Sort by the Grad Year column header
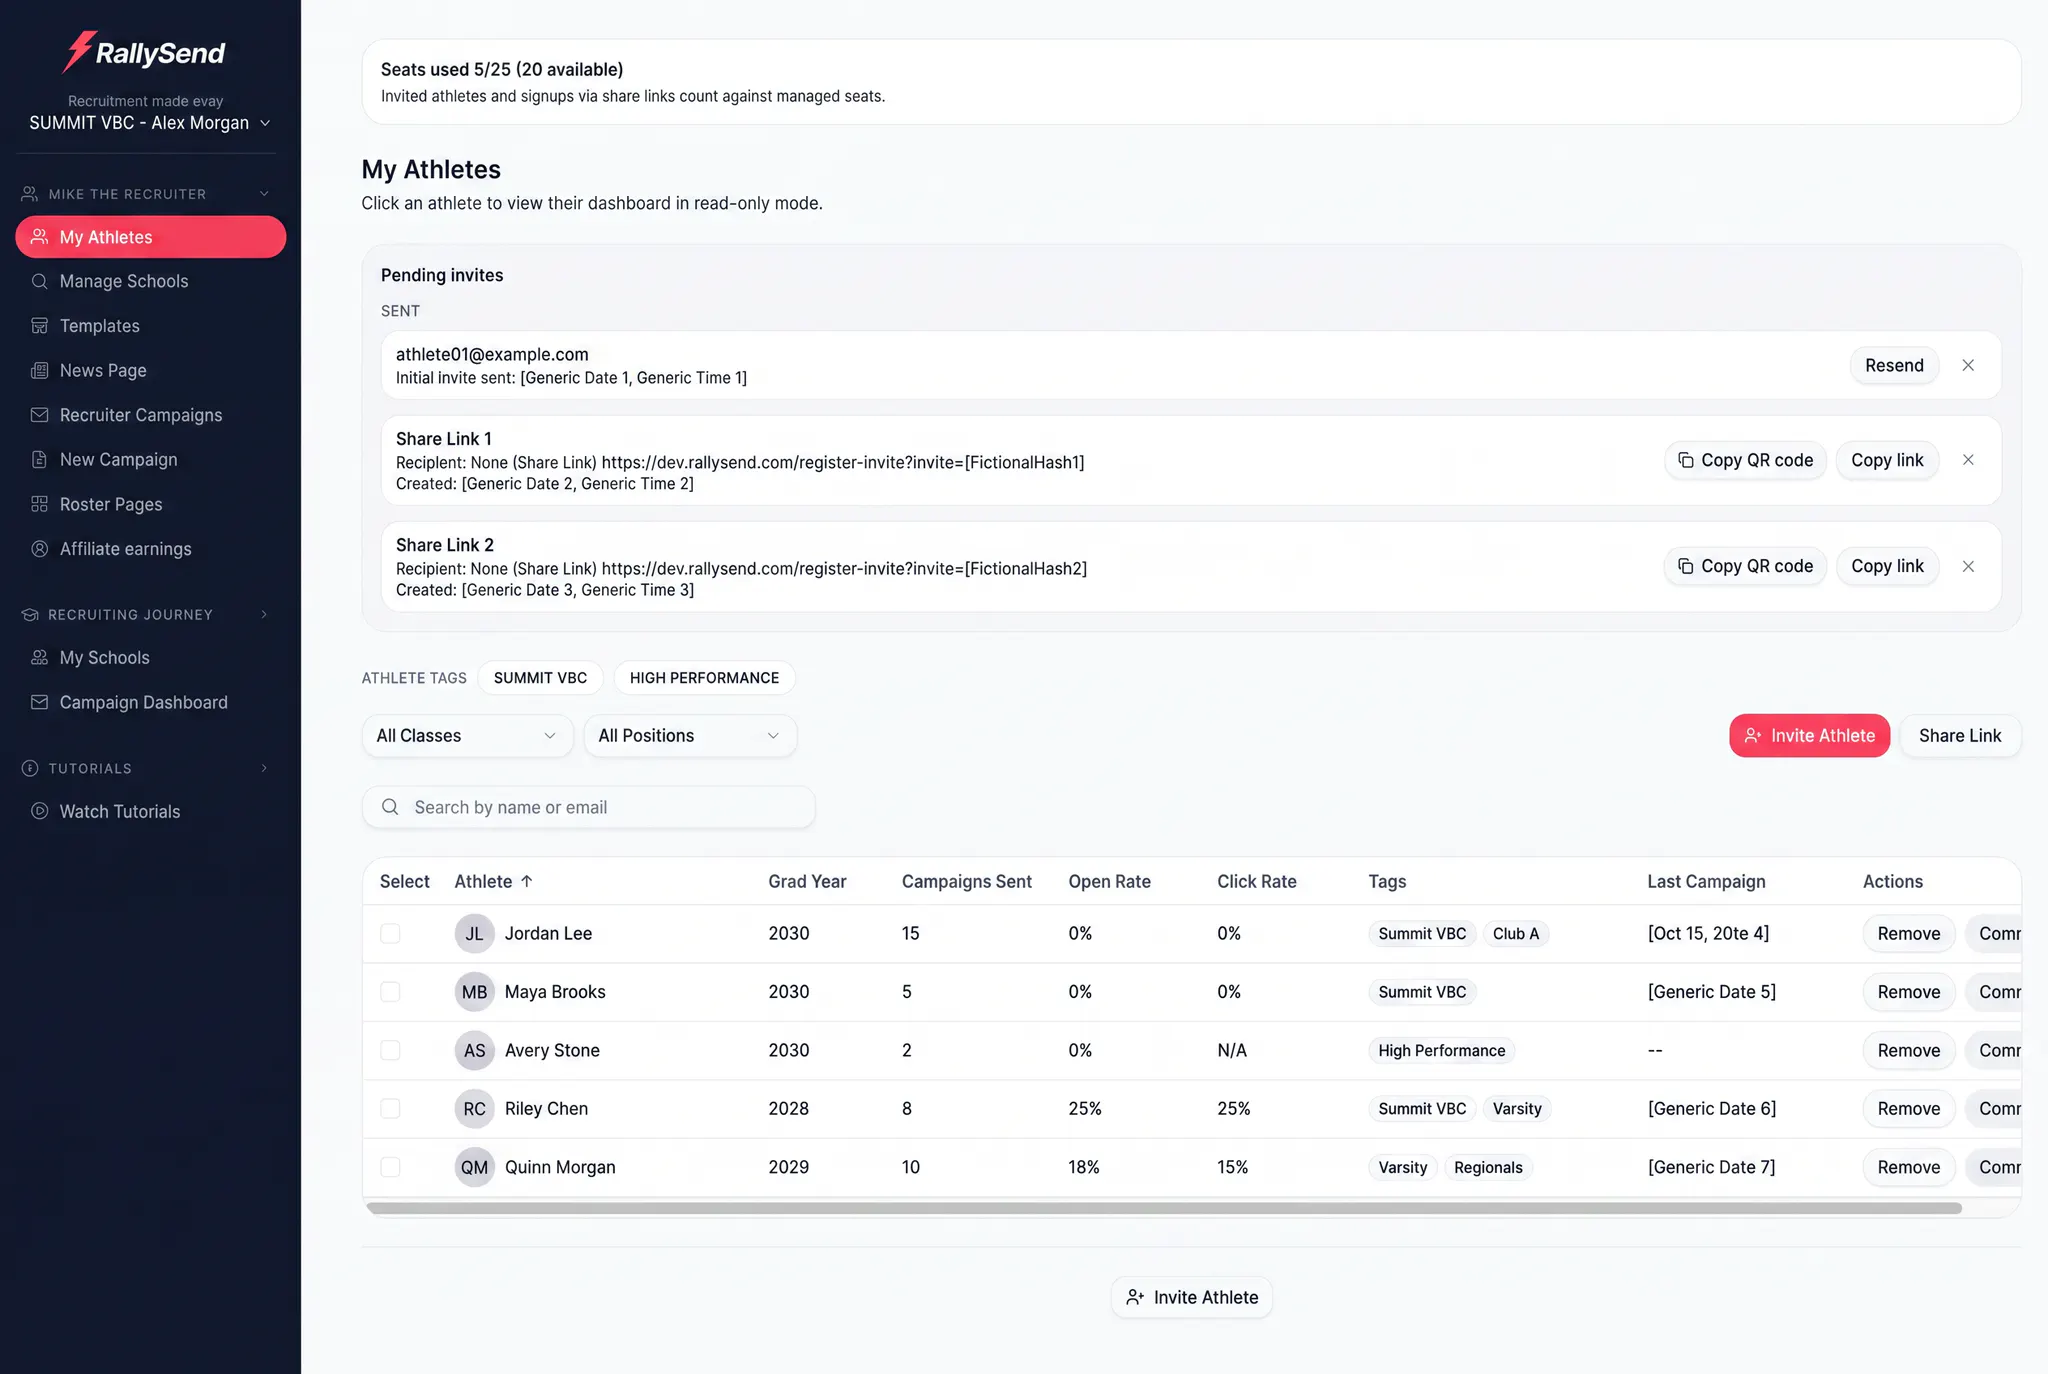Image resolution: width=2048 pixels, height=1374 pixels. 807,881
